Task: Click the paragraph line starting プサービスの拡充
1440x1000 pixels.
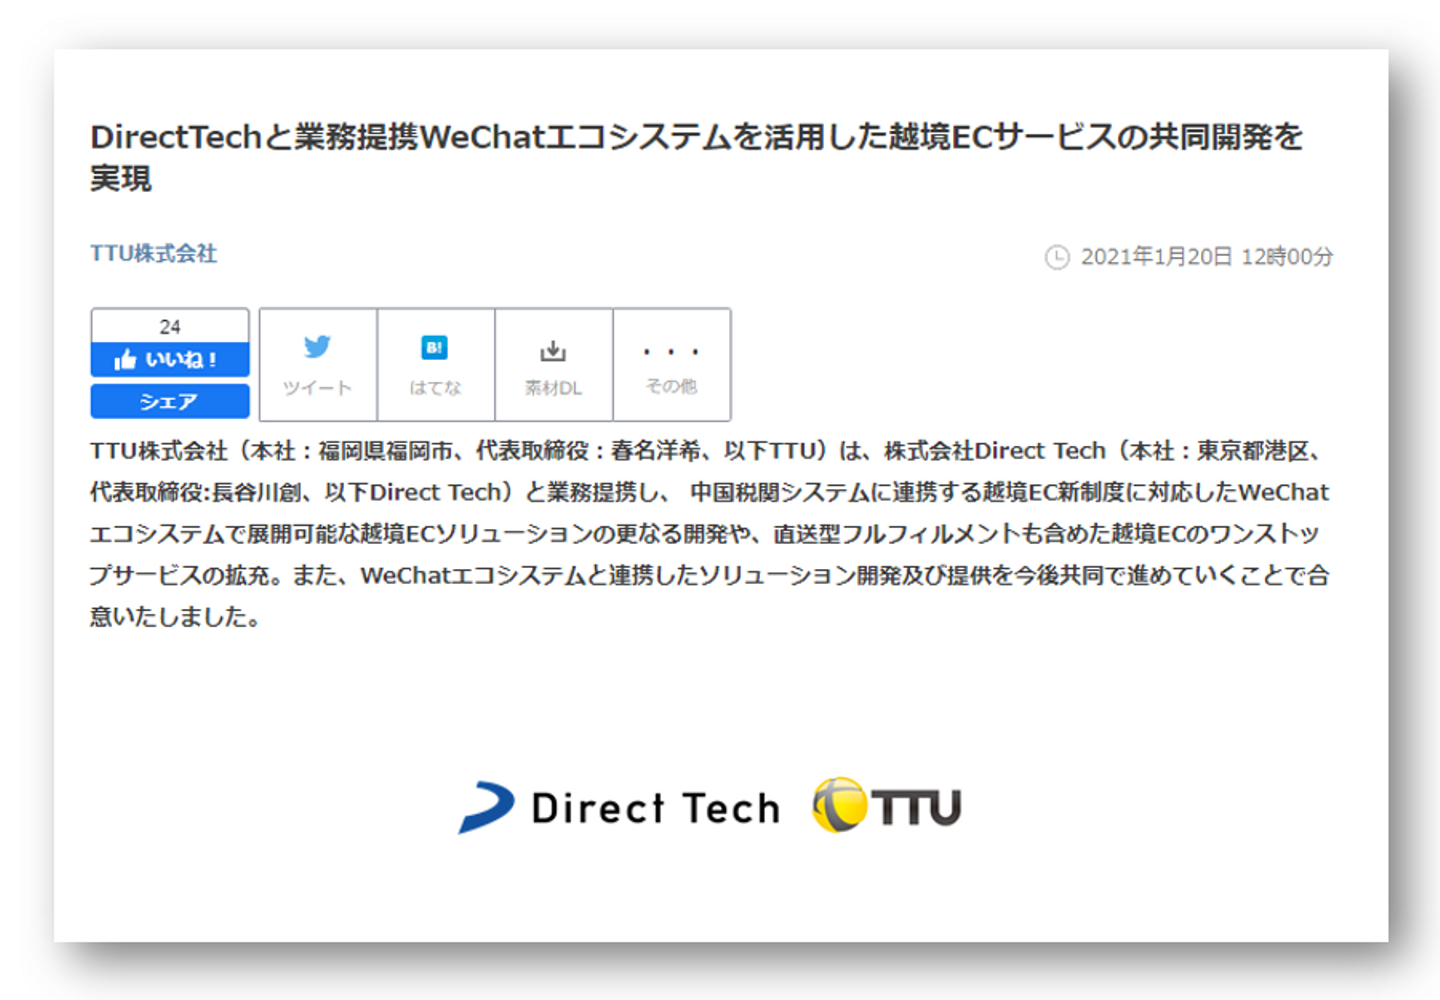Action: click(709, 576)
